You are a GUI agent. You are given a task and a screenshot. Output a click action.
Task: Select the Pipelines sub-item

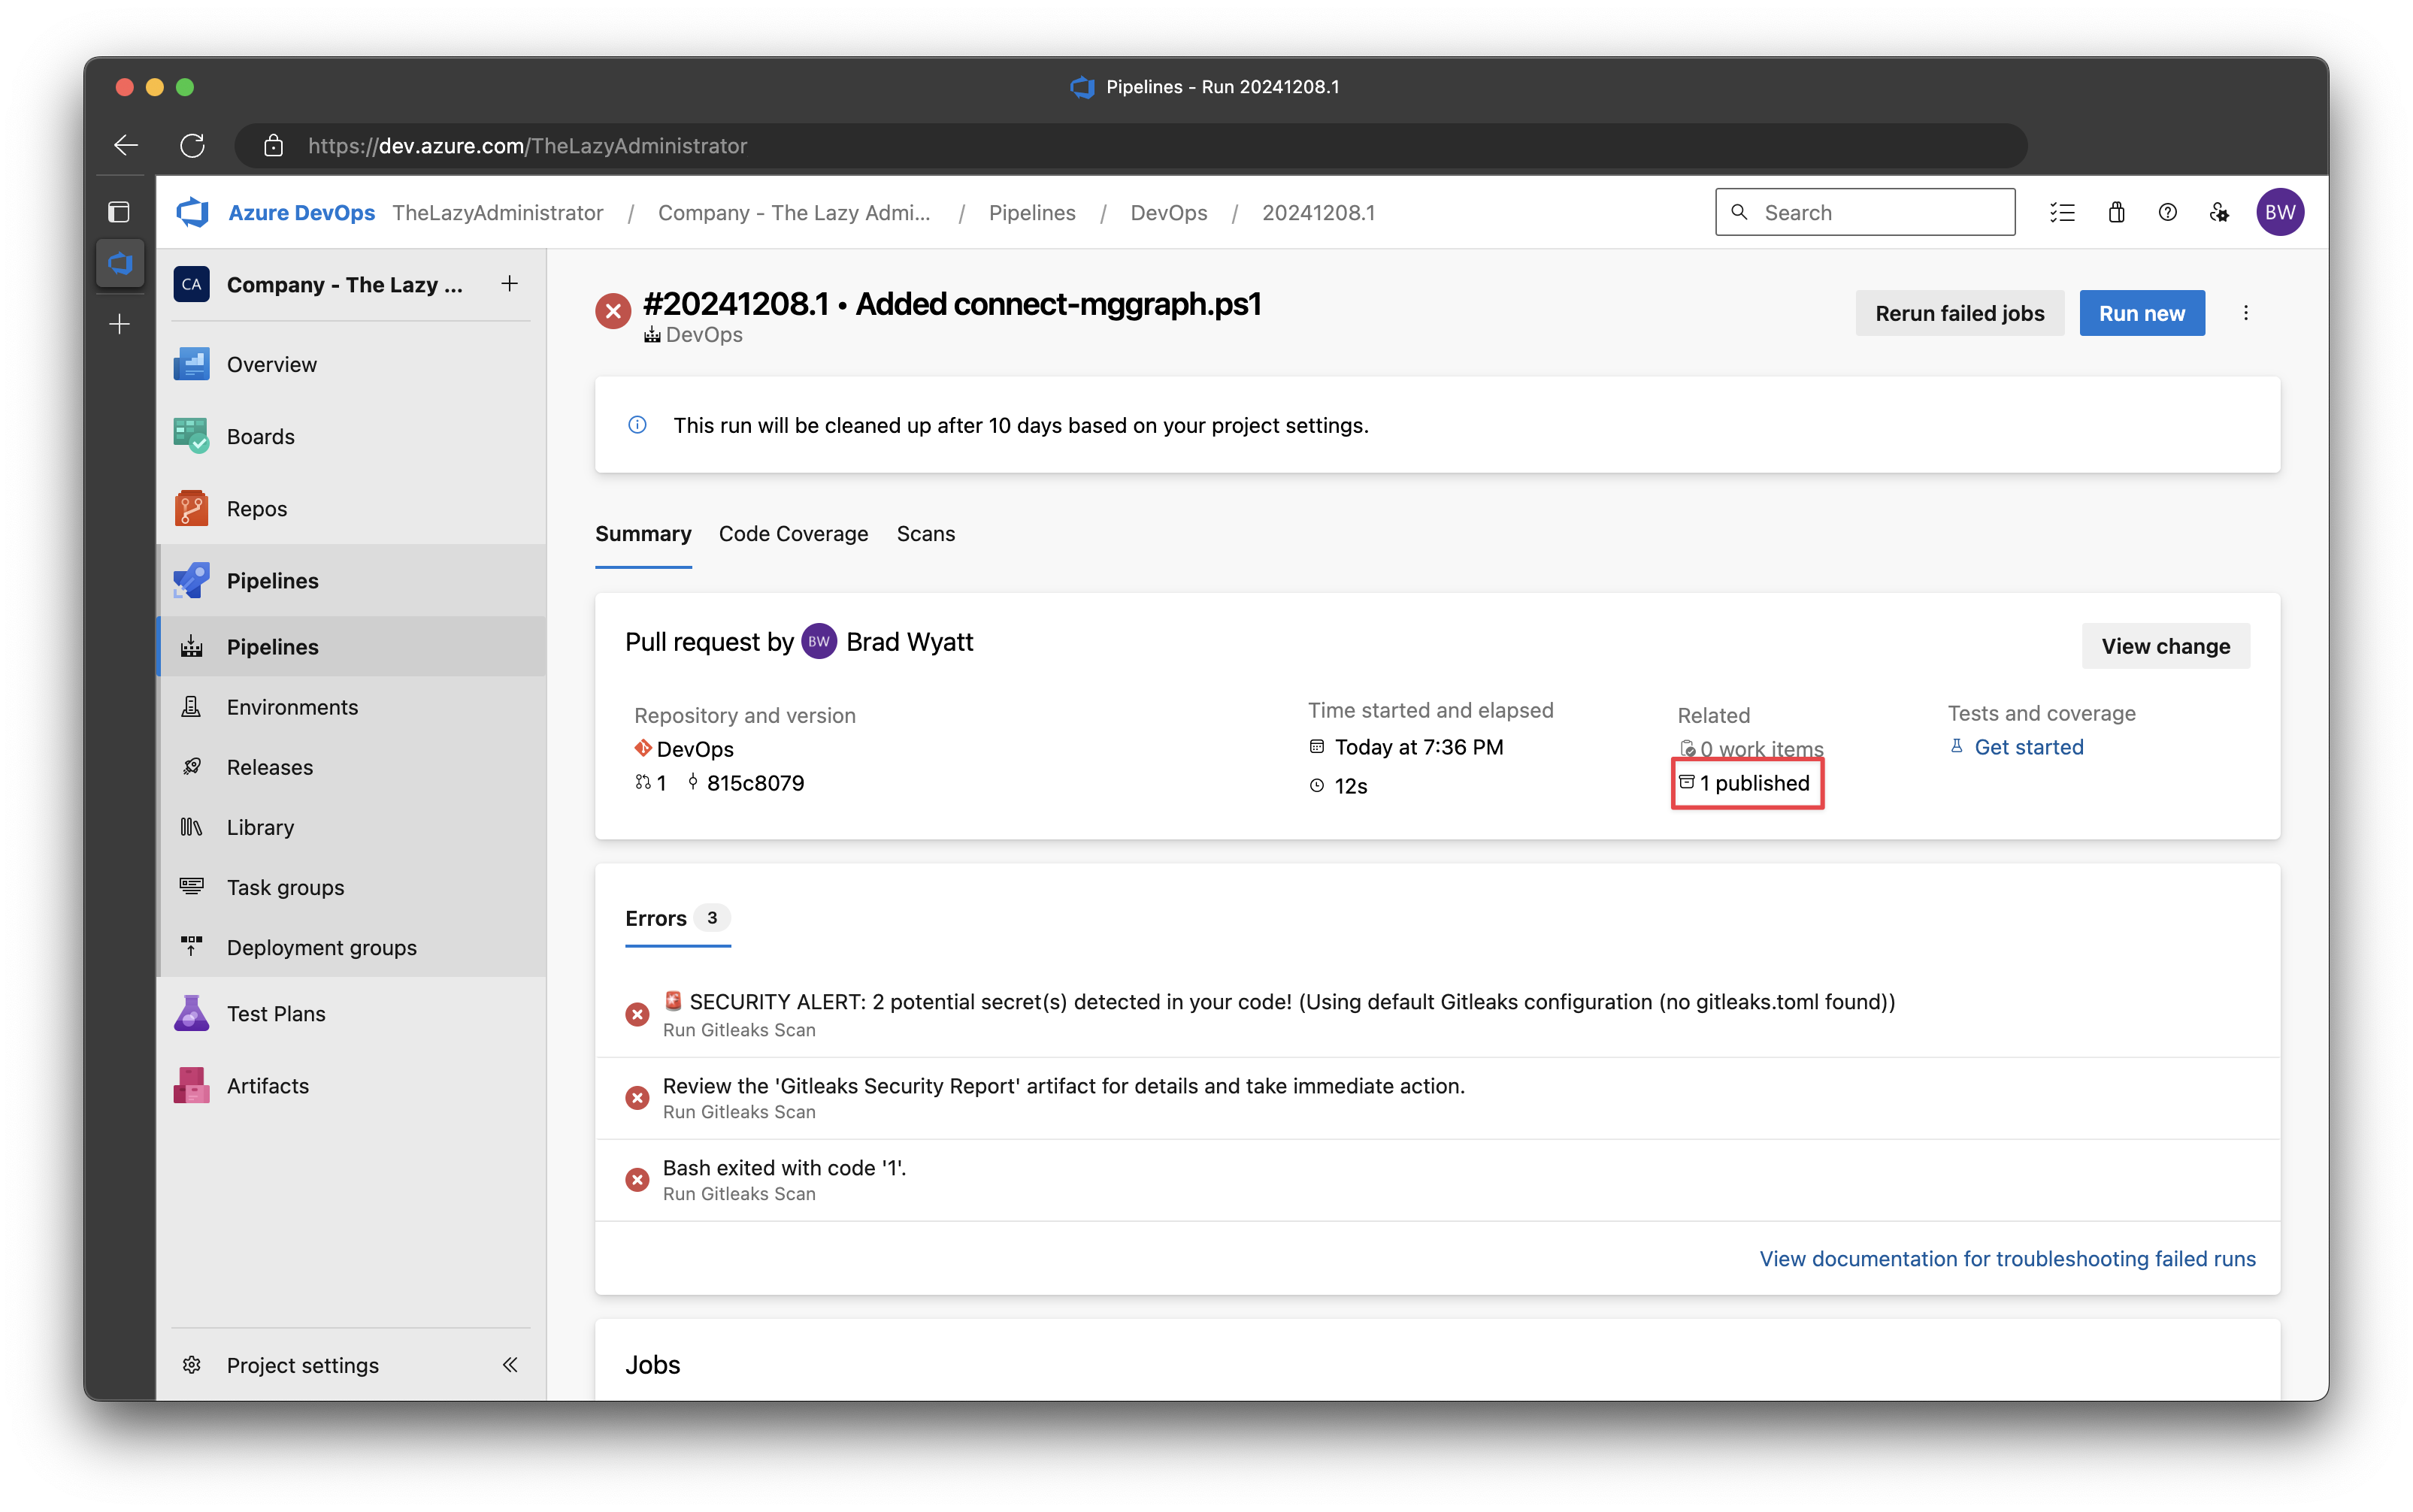(x=352, y=646)
